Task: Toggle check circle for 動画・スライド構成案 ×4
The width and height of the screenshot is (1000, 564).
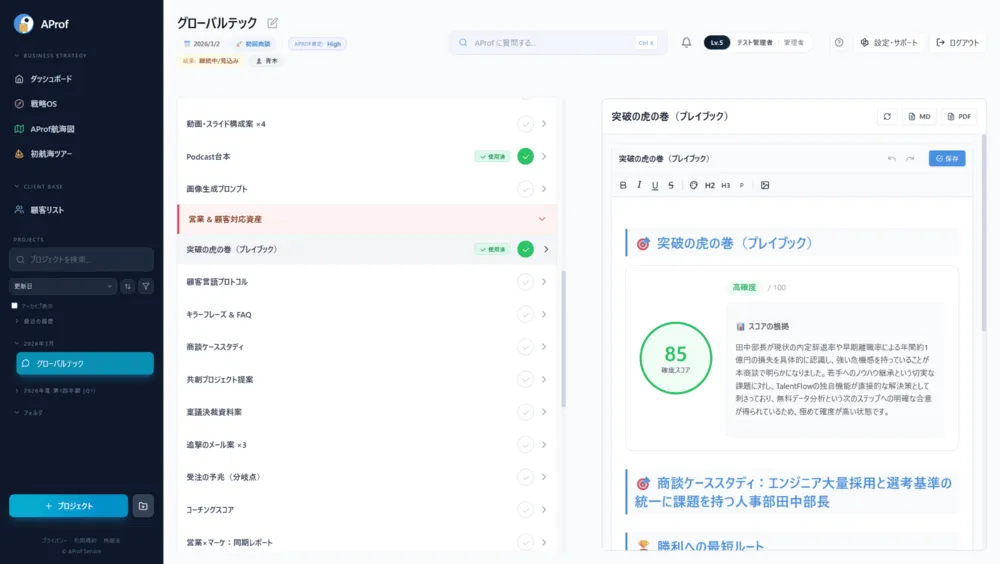Action: 525,124
